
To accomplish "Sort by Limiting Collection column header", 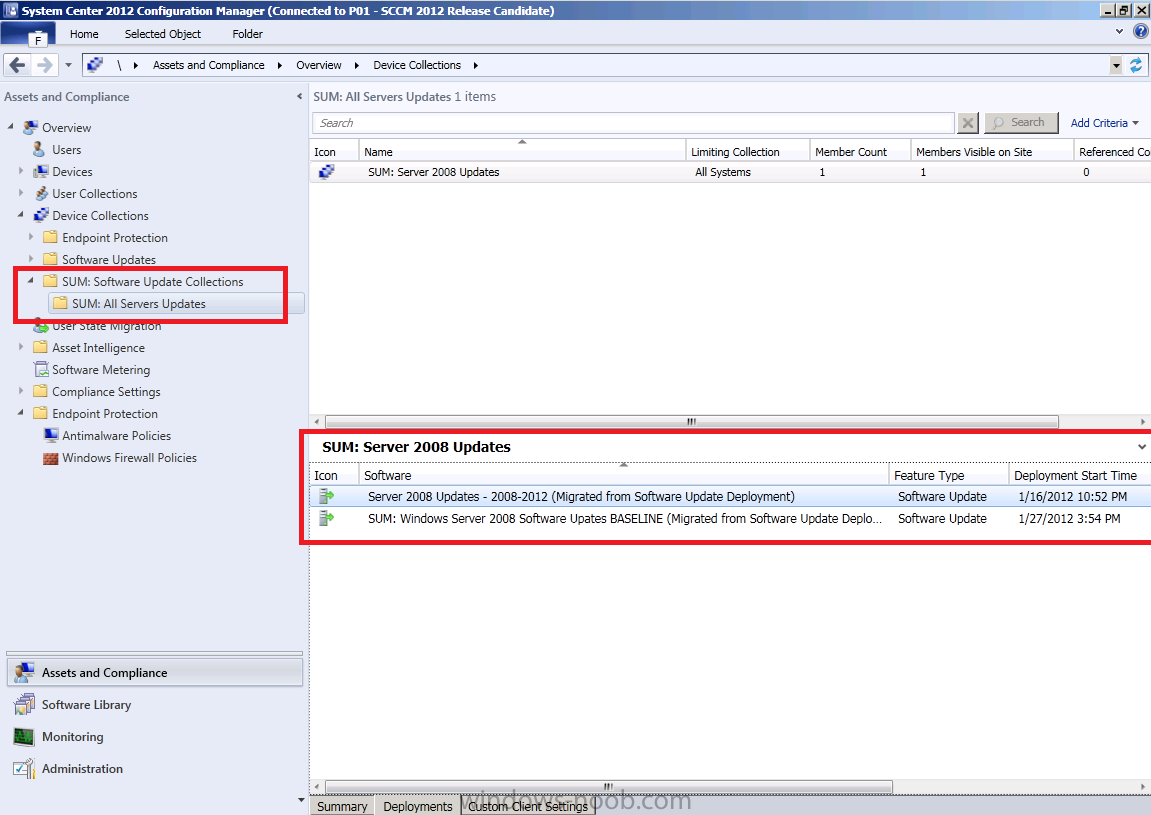I will pyautogui.click(x=748, y=152).
